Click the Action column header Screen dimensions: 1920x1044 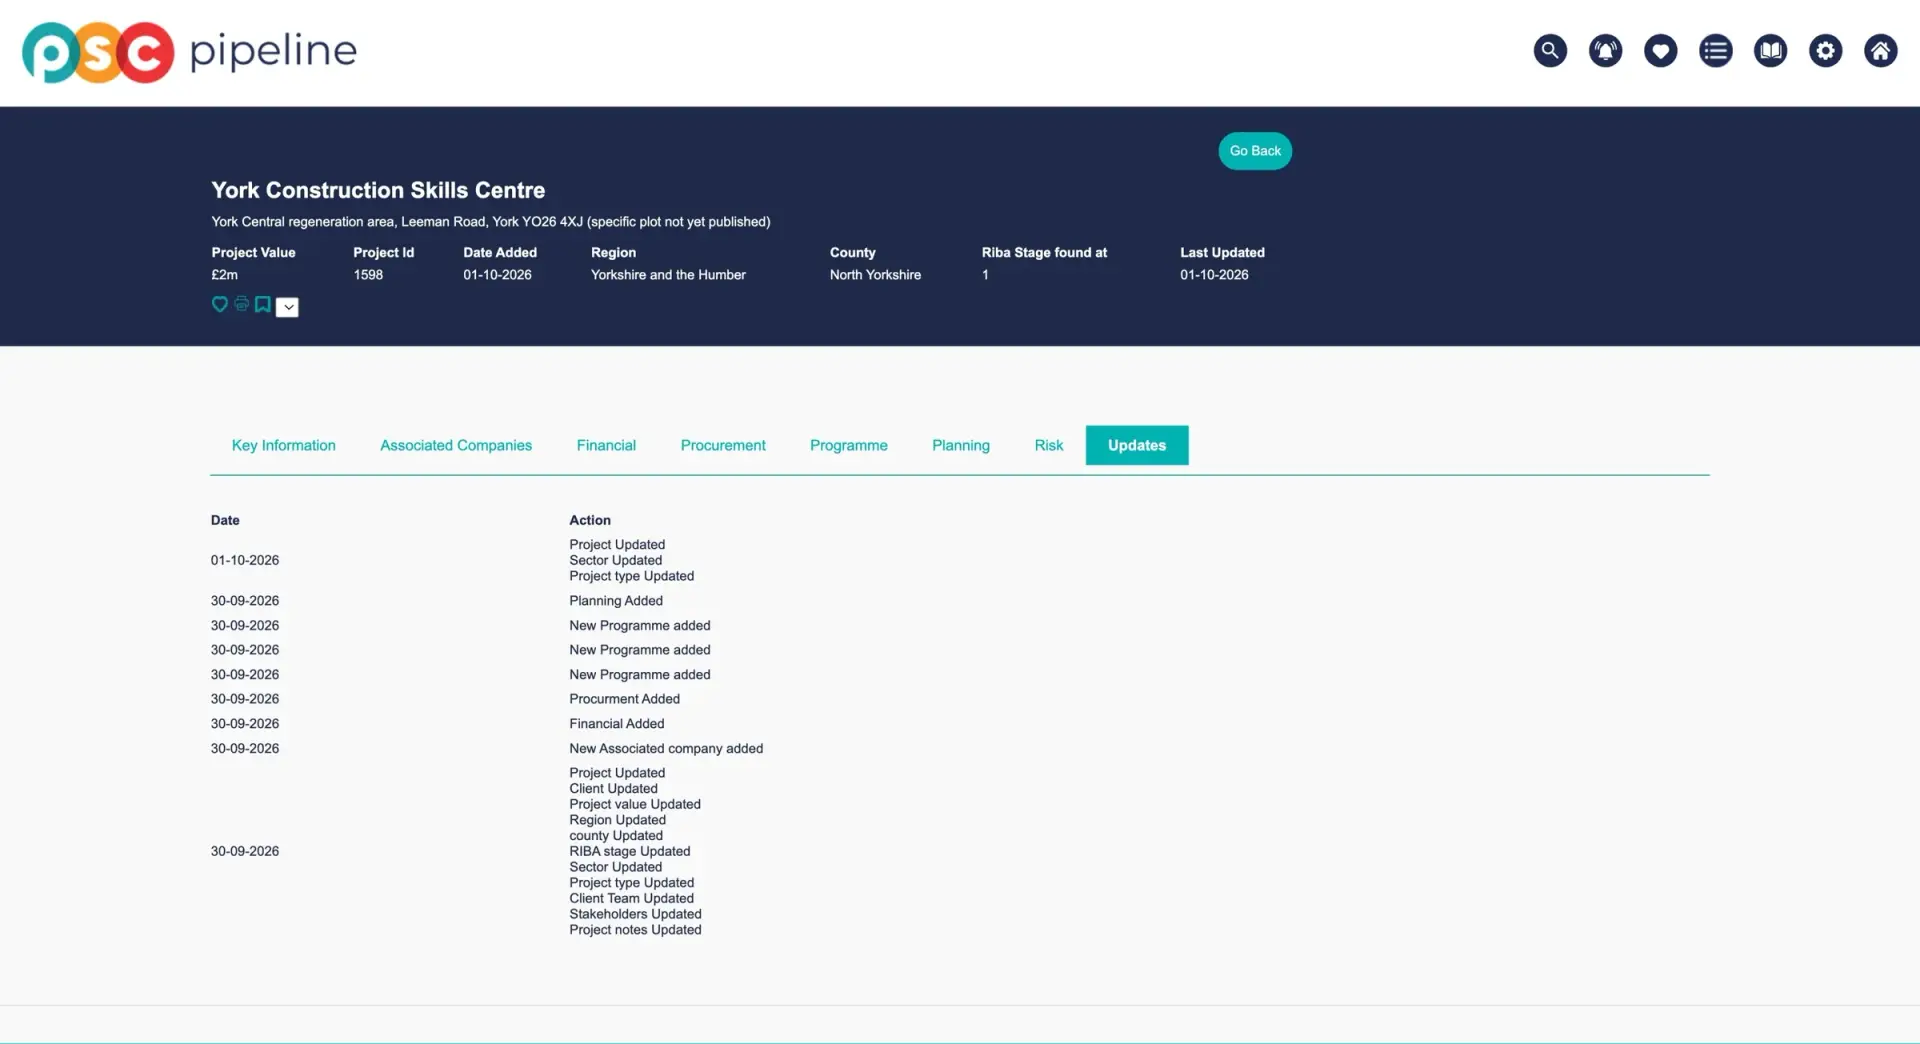point(590,520)
